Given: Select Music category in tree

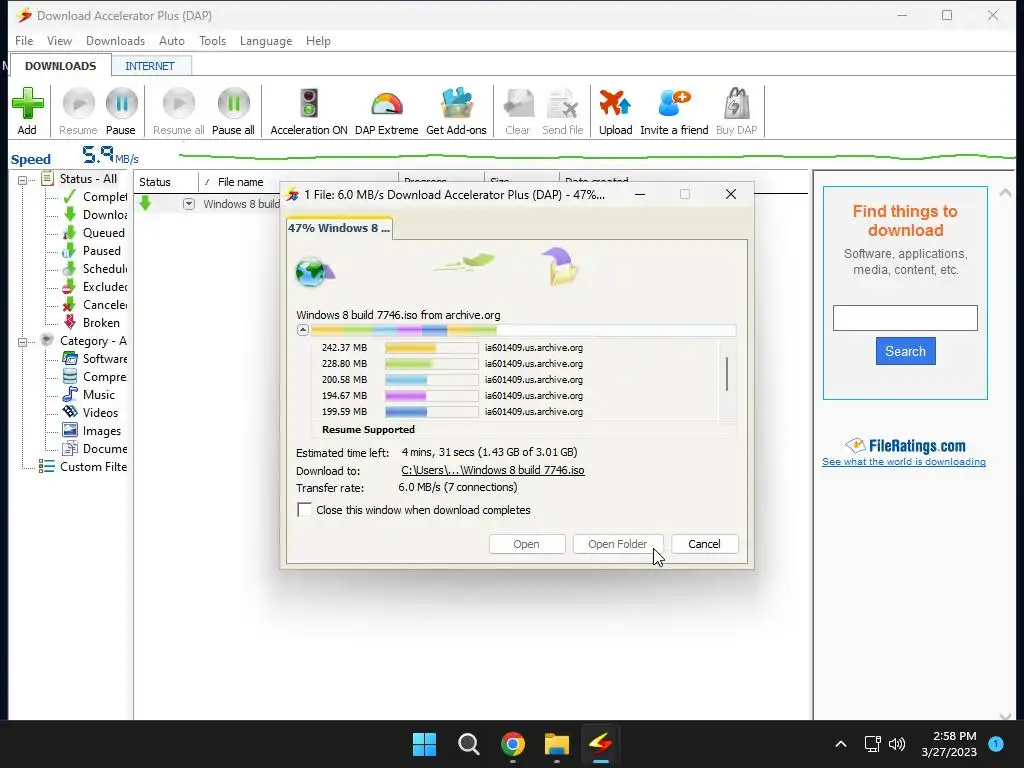Looking at the screenshot, I should tap(89, 394).
